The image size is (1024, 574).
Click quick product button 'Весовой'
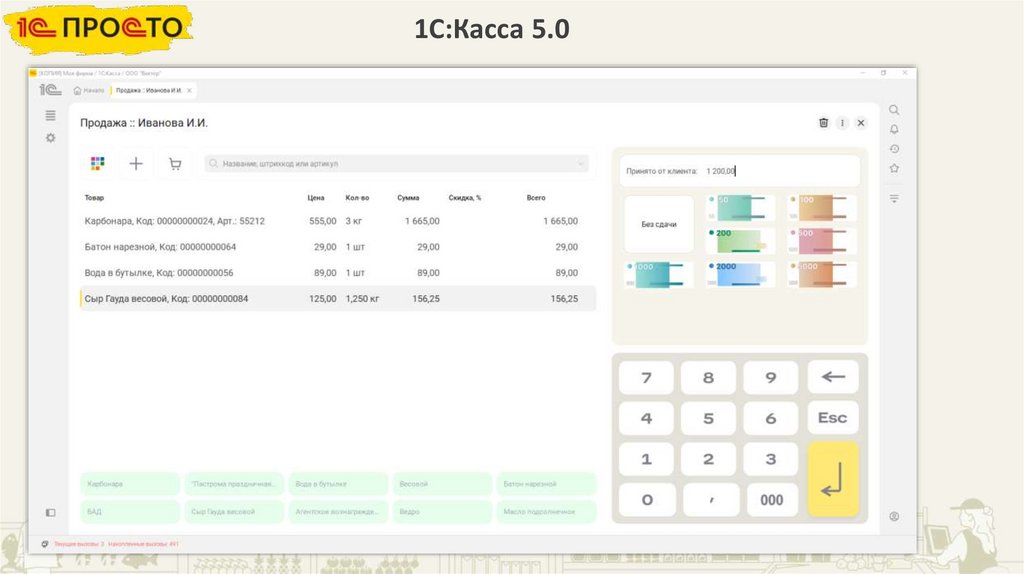point(442,484)
